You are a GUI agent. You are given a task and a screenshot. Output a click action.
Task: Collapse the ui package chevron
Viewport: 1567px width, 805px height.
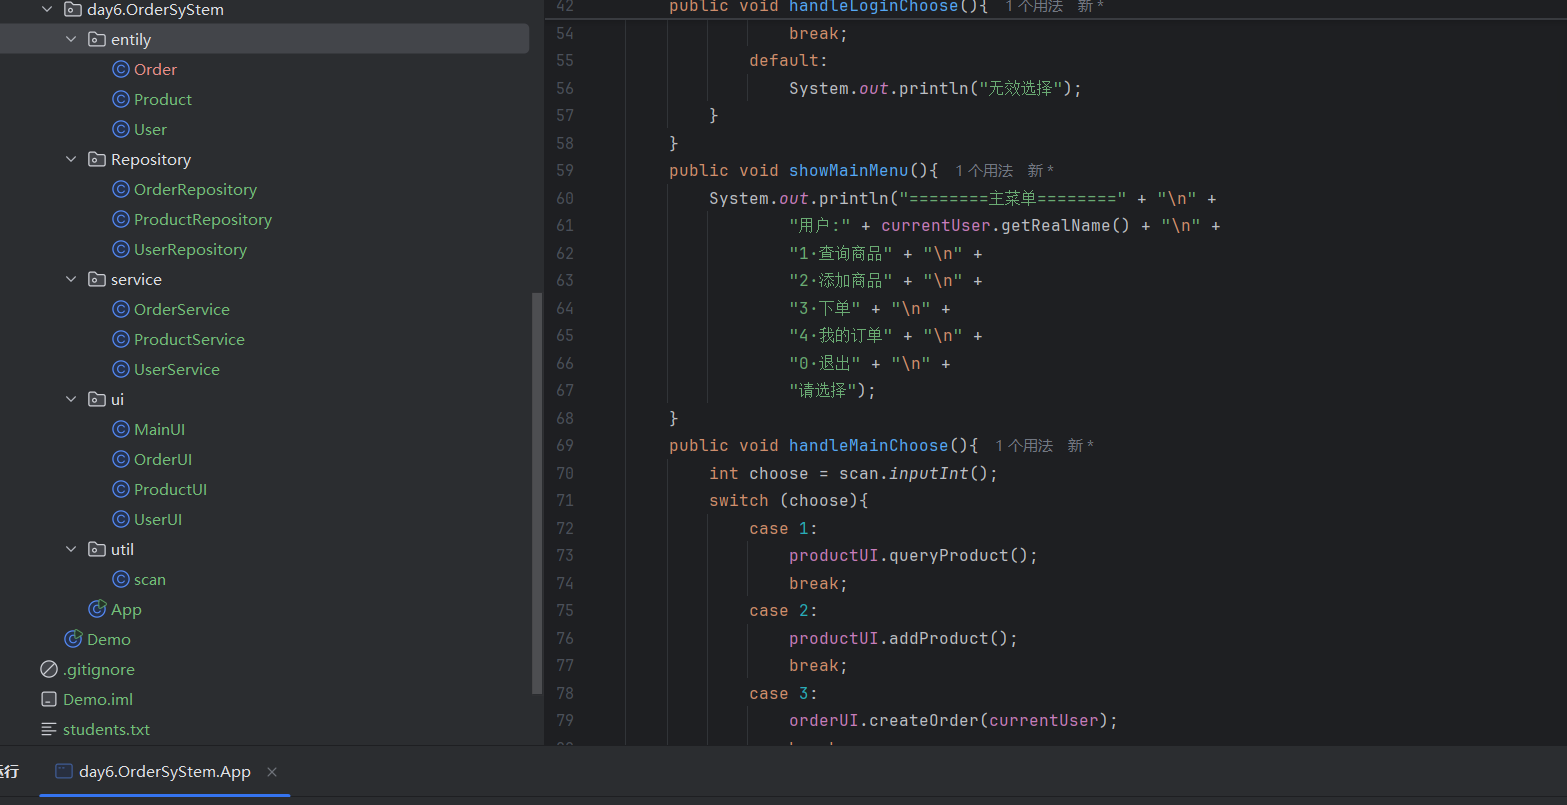coord(71,400)
